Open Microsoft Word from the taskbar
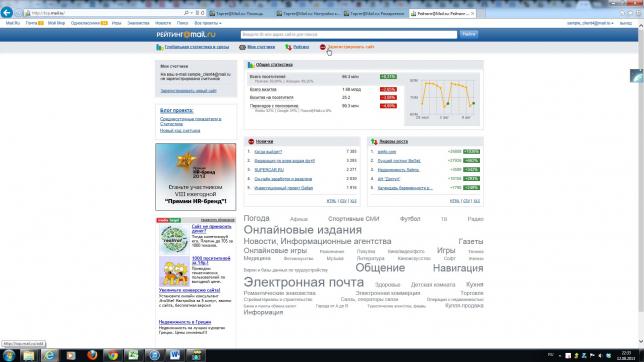This screenshot has width=644, height=362. point(175,355)
